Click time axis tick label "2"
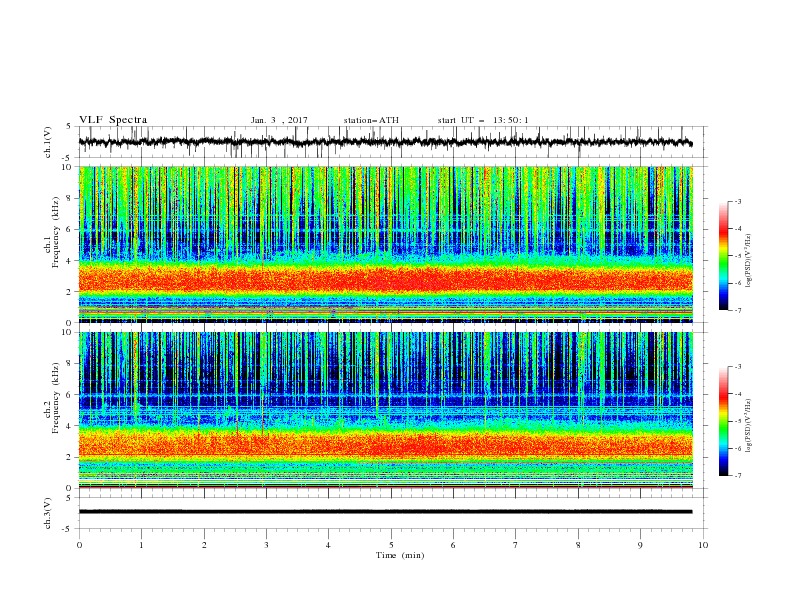The height and width of the screenshot is (612, 792). click(204, 545)
